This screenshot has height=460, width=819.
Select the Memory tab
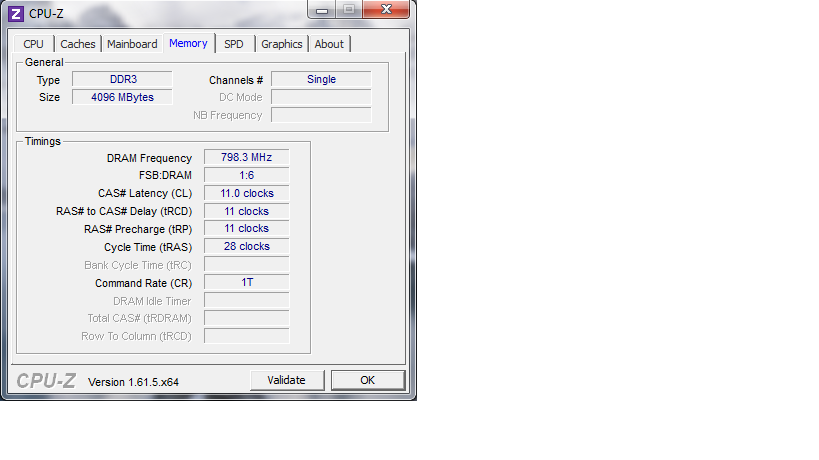(x=189, y=43)
